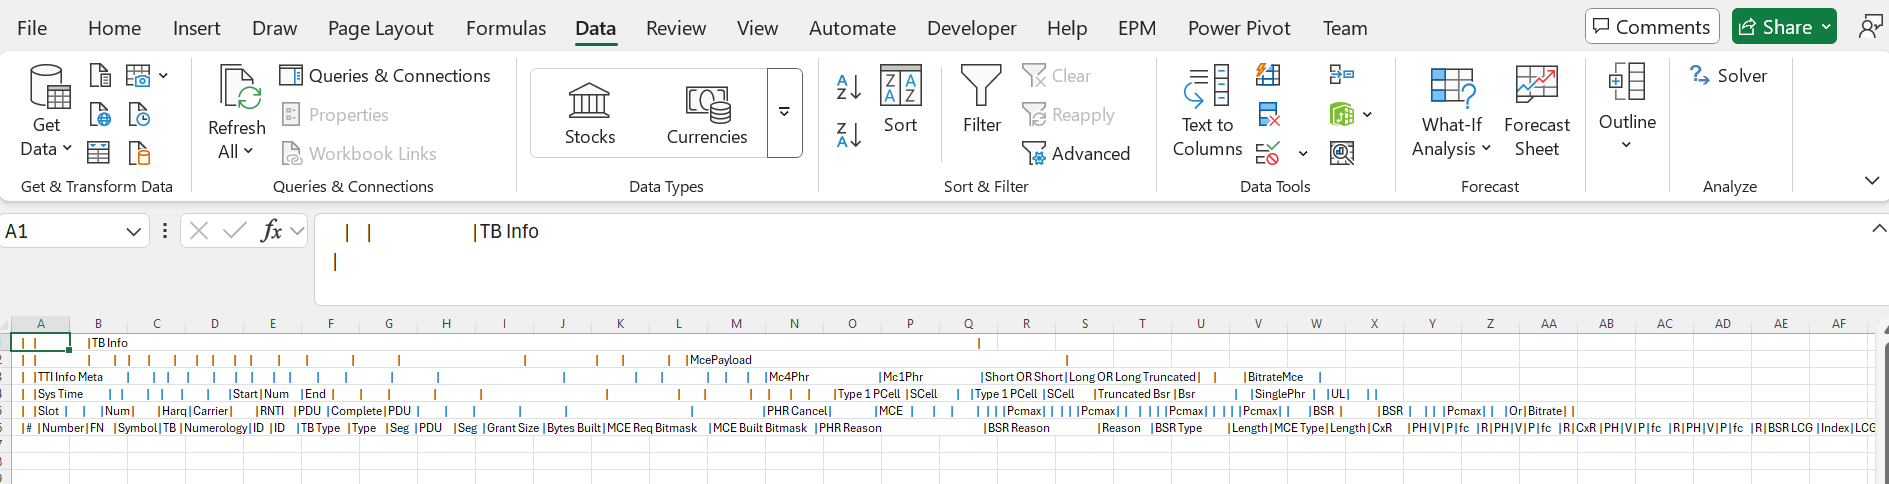Import data From Web icon

100,114
